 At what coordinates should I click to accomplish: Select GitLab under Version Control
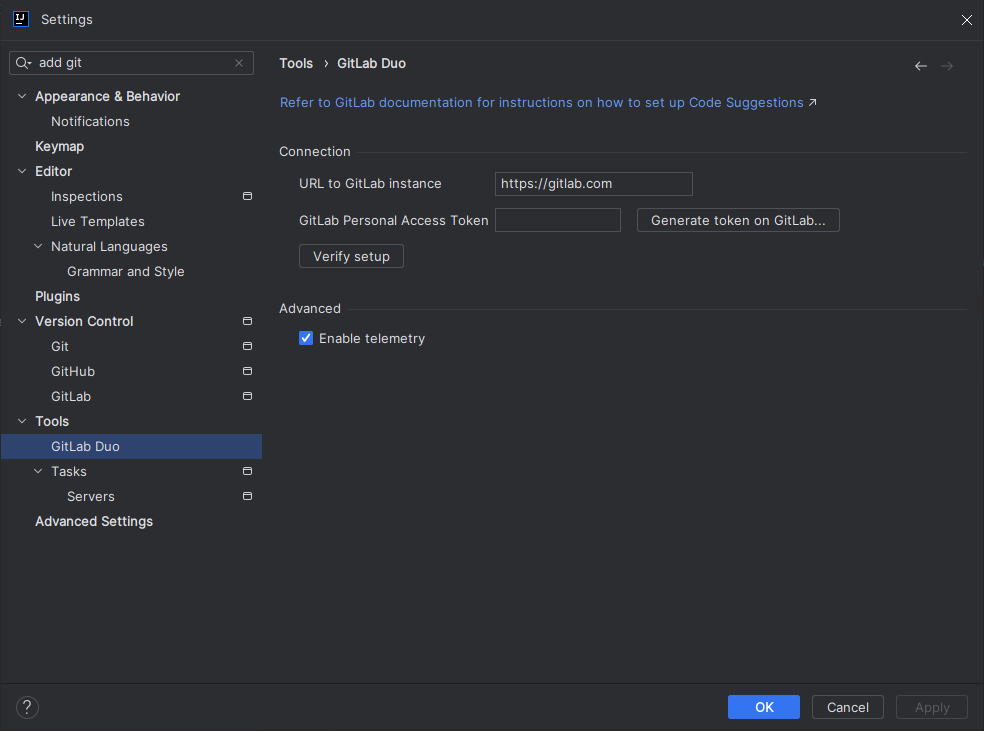click(x=71, y=397)
